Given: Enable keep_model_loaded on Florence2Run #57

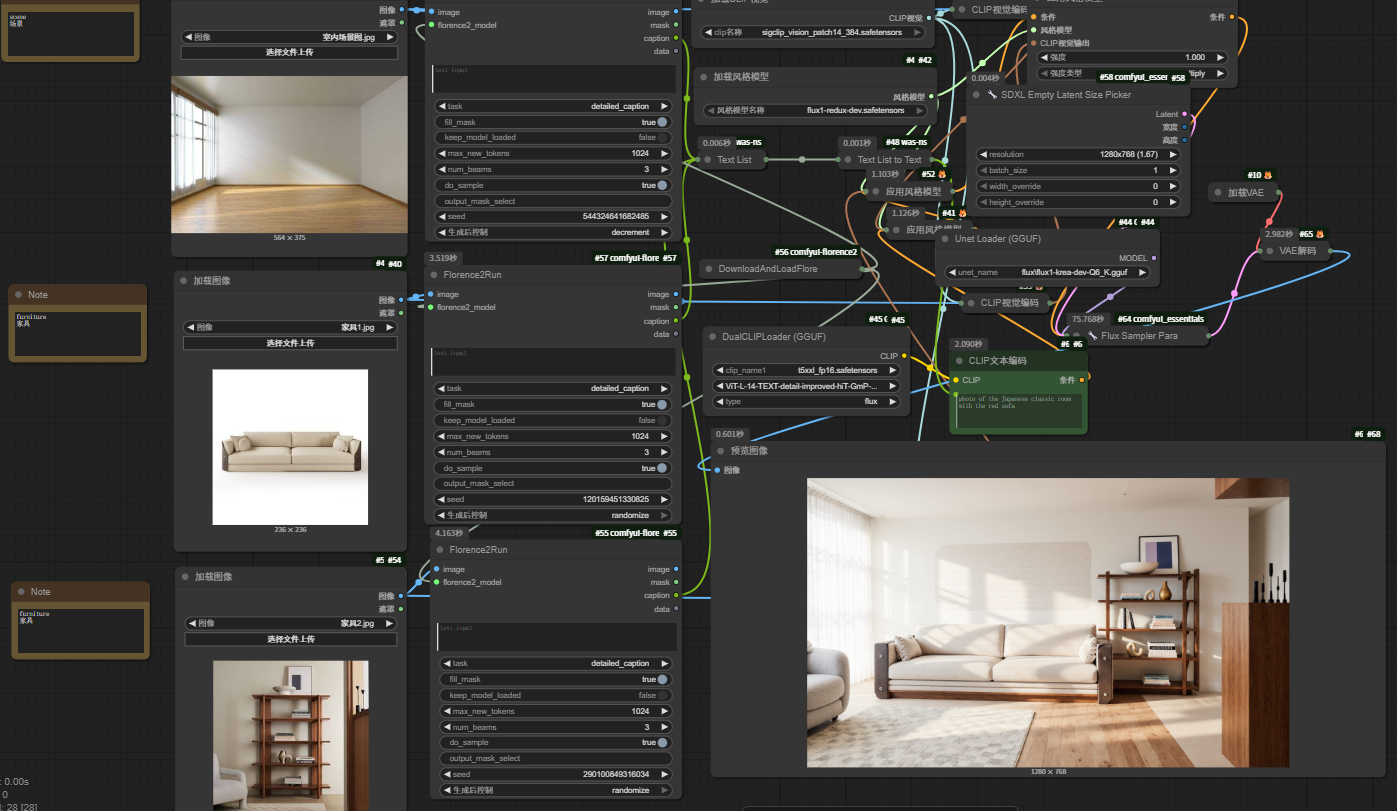Looking at the screenshot, I should point(554,421).
